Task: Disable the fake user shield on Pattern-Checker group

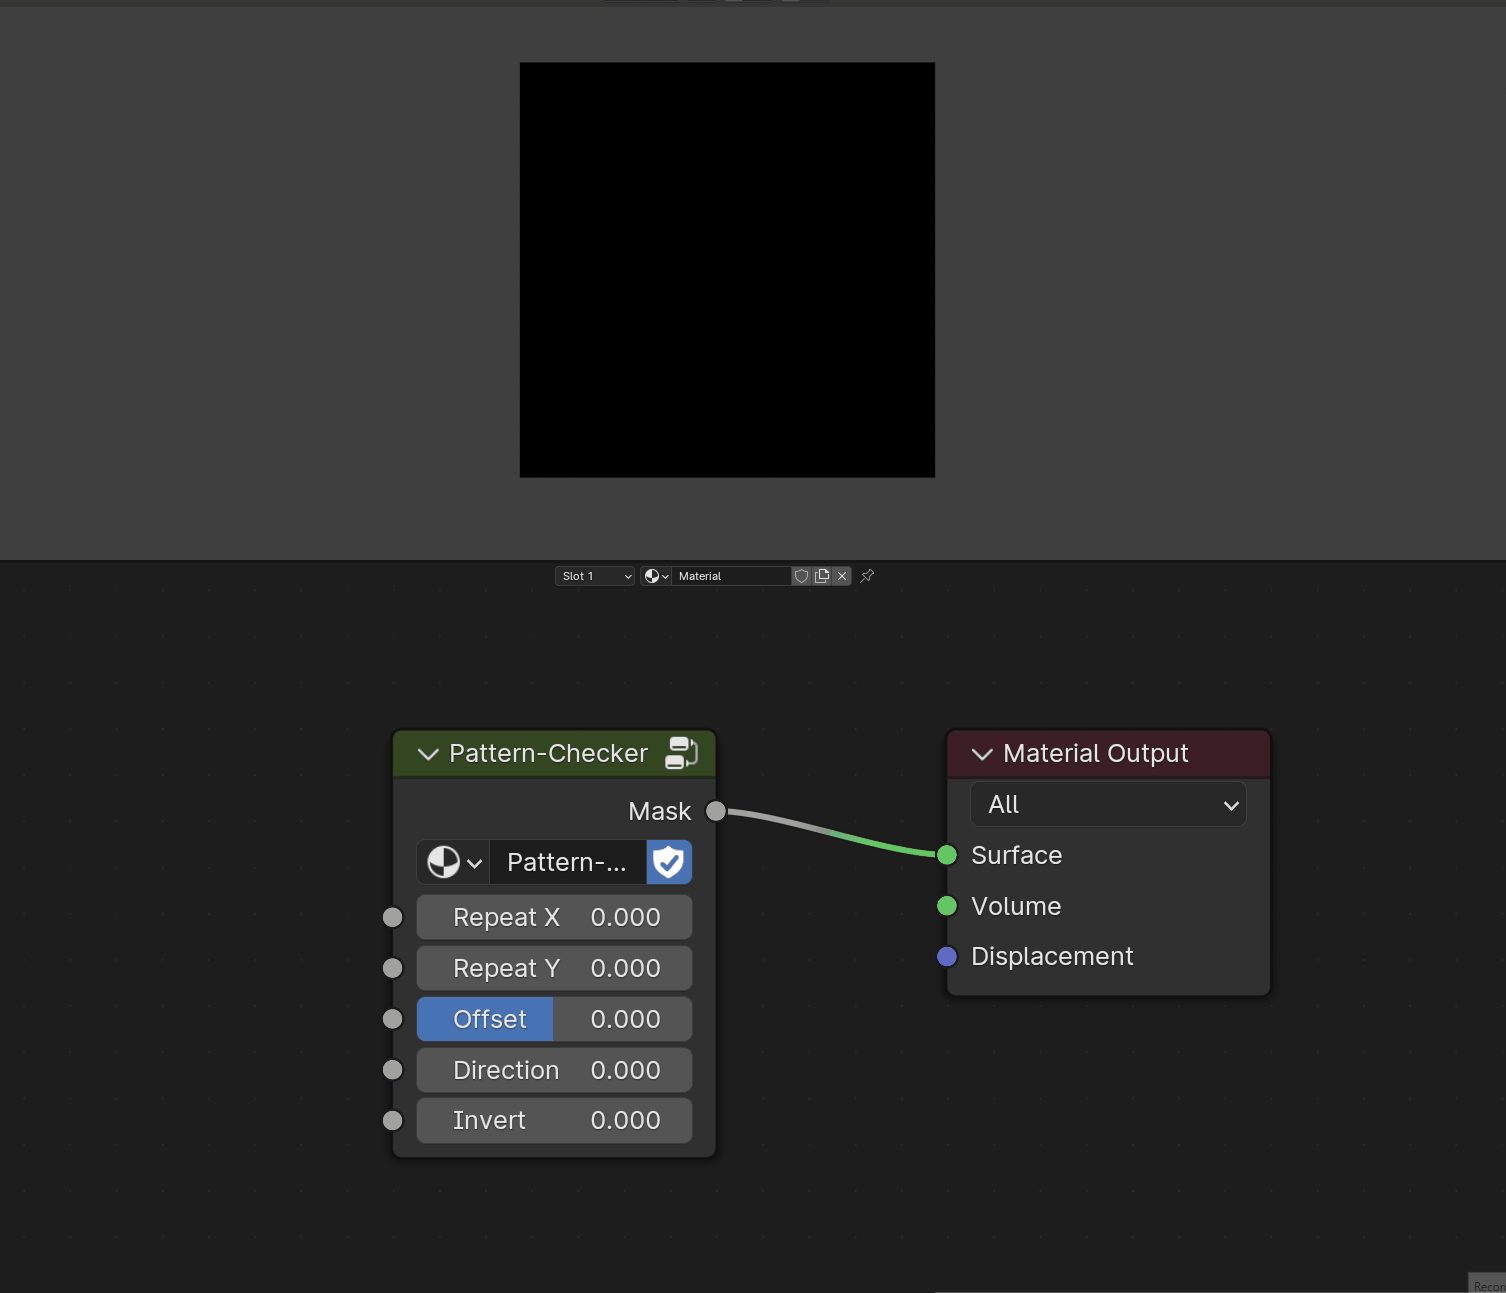Action: click(668, 862)
